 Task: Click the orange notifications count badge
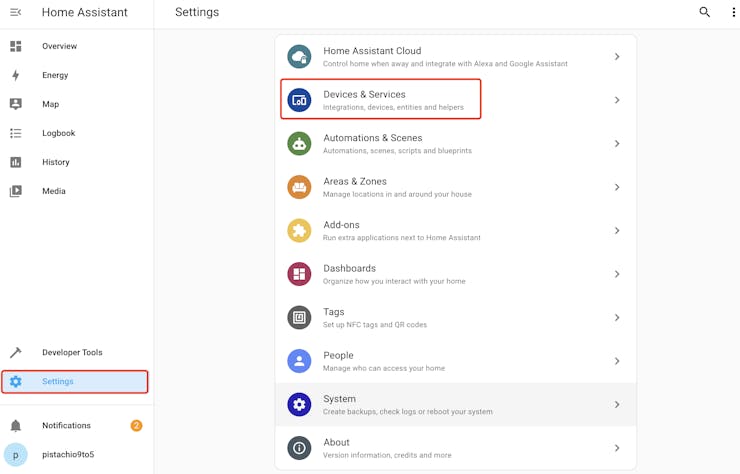(x=136, y=426)
